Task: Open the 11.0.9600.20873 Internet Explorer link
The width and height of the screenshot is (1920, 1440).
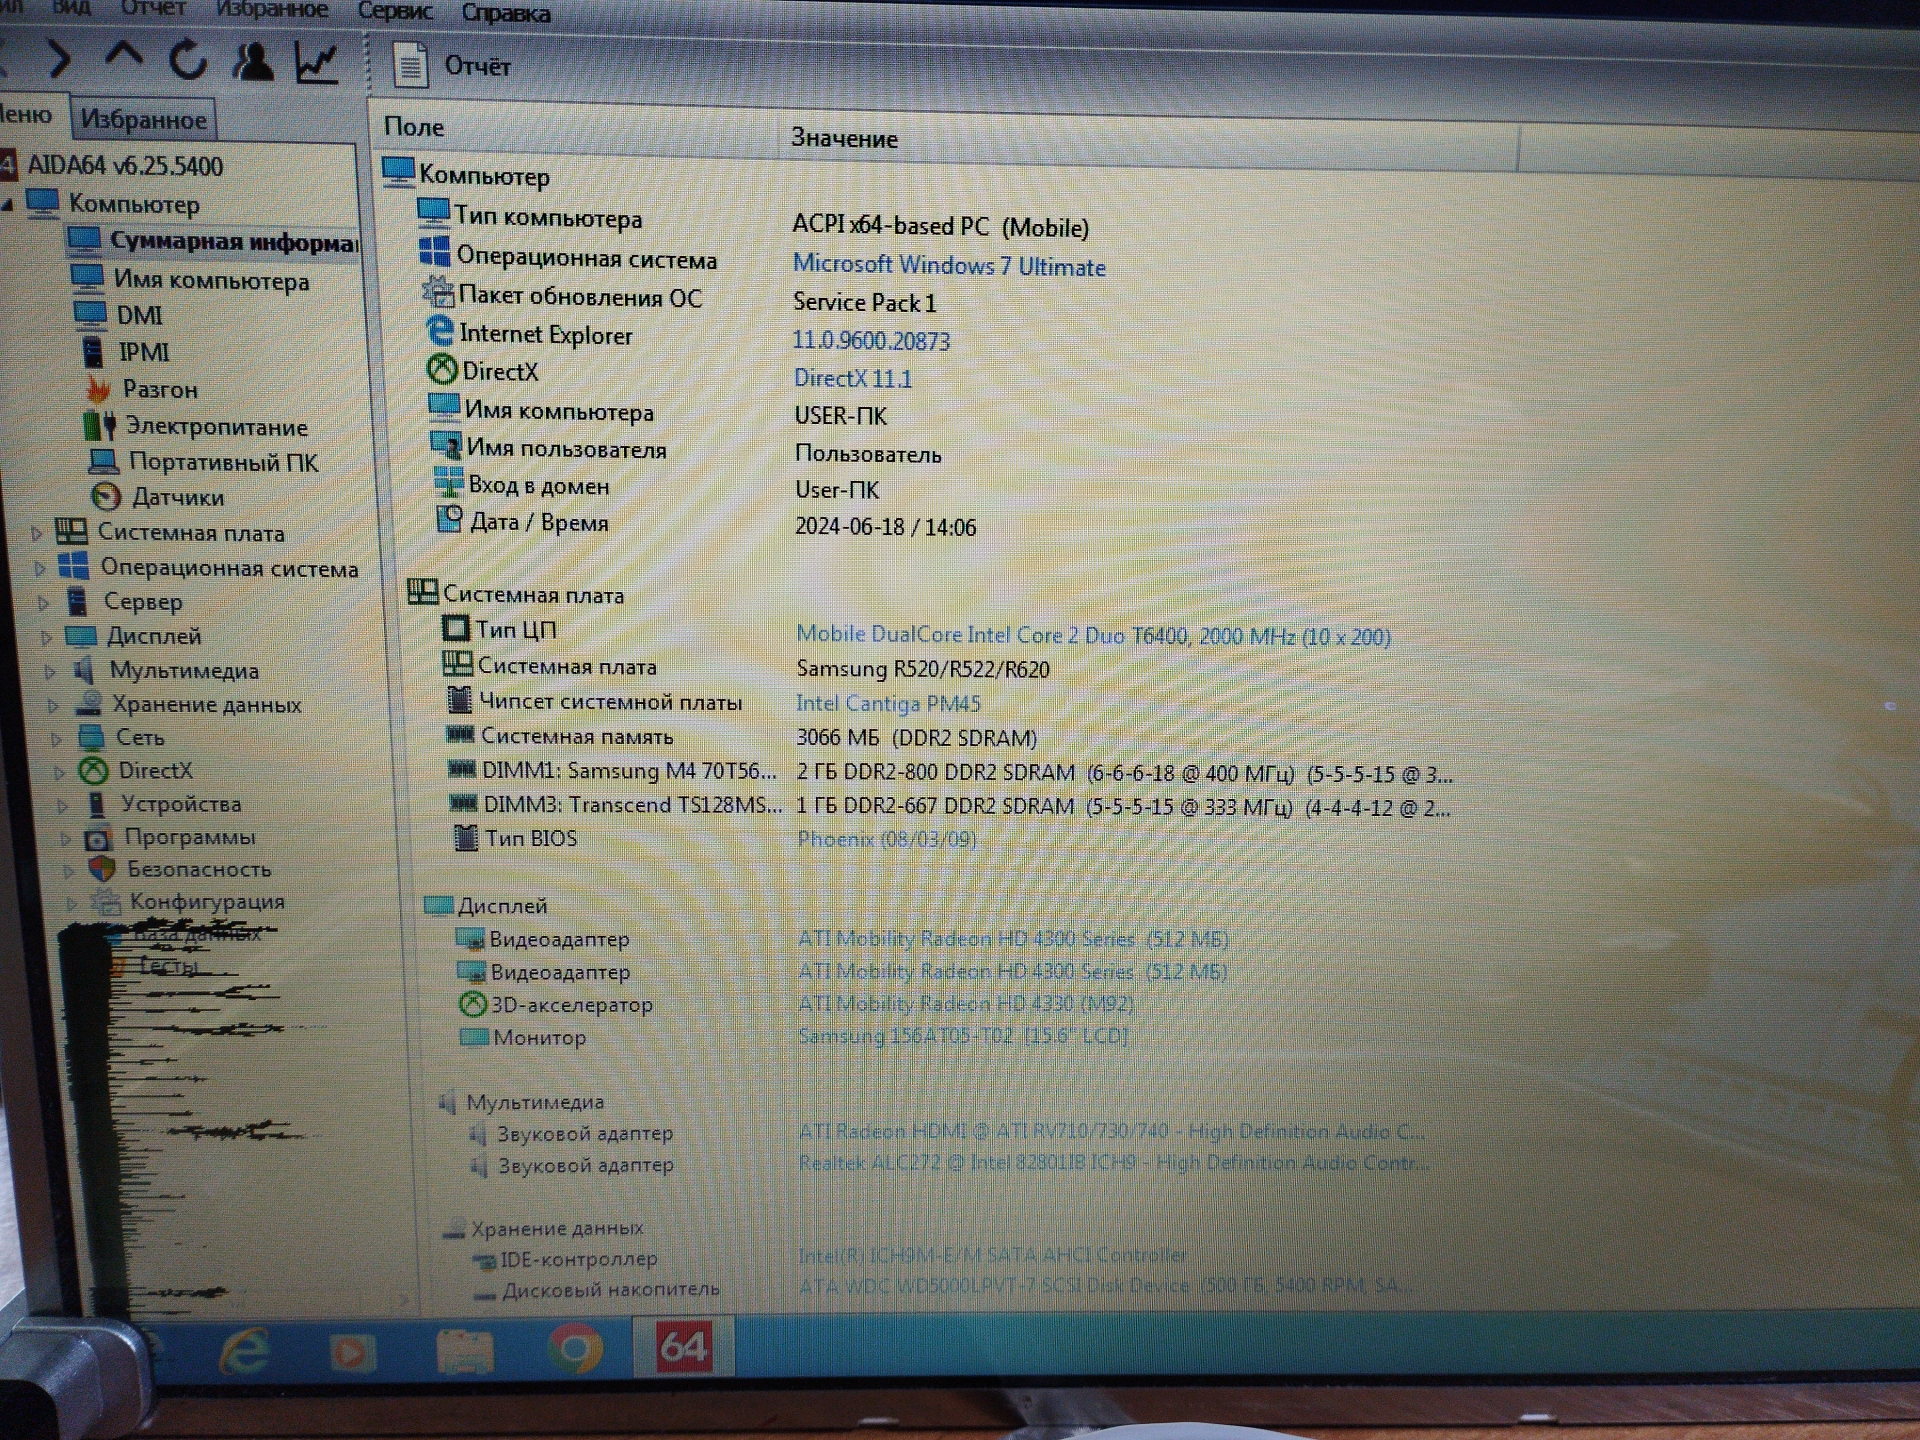Action: (871, 340)
